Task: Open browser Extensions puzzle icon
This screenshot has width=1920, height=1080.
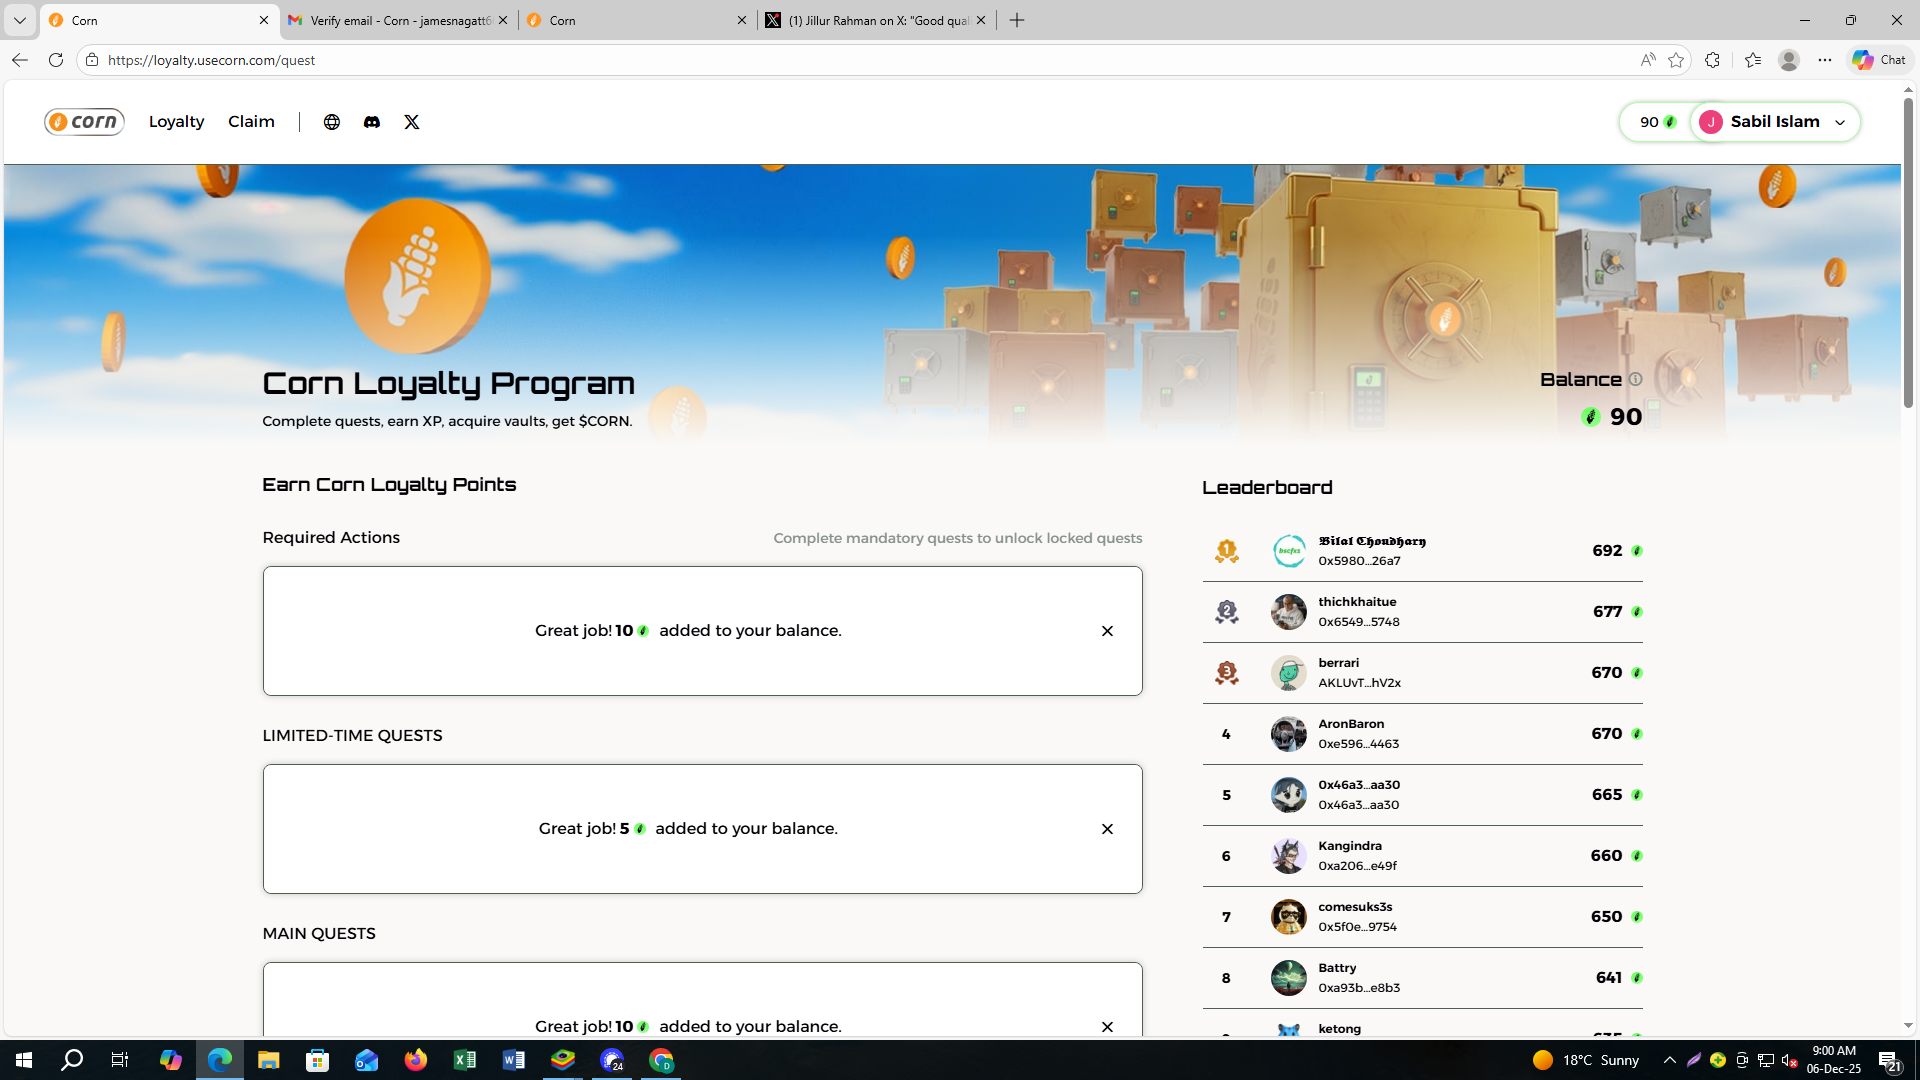Action: click(x=1713, y=60)
